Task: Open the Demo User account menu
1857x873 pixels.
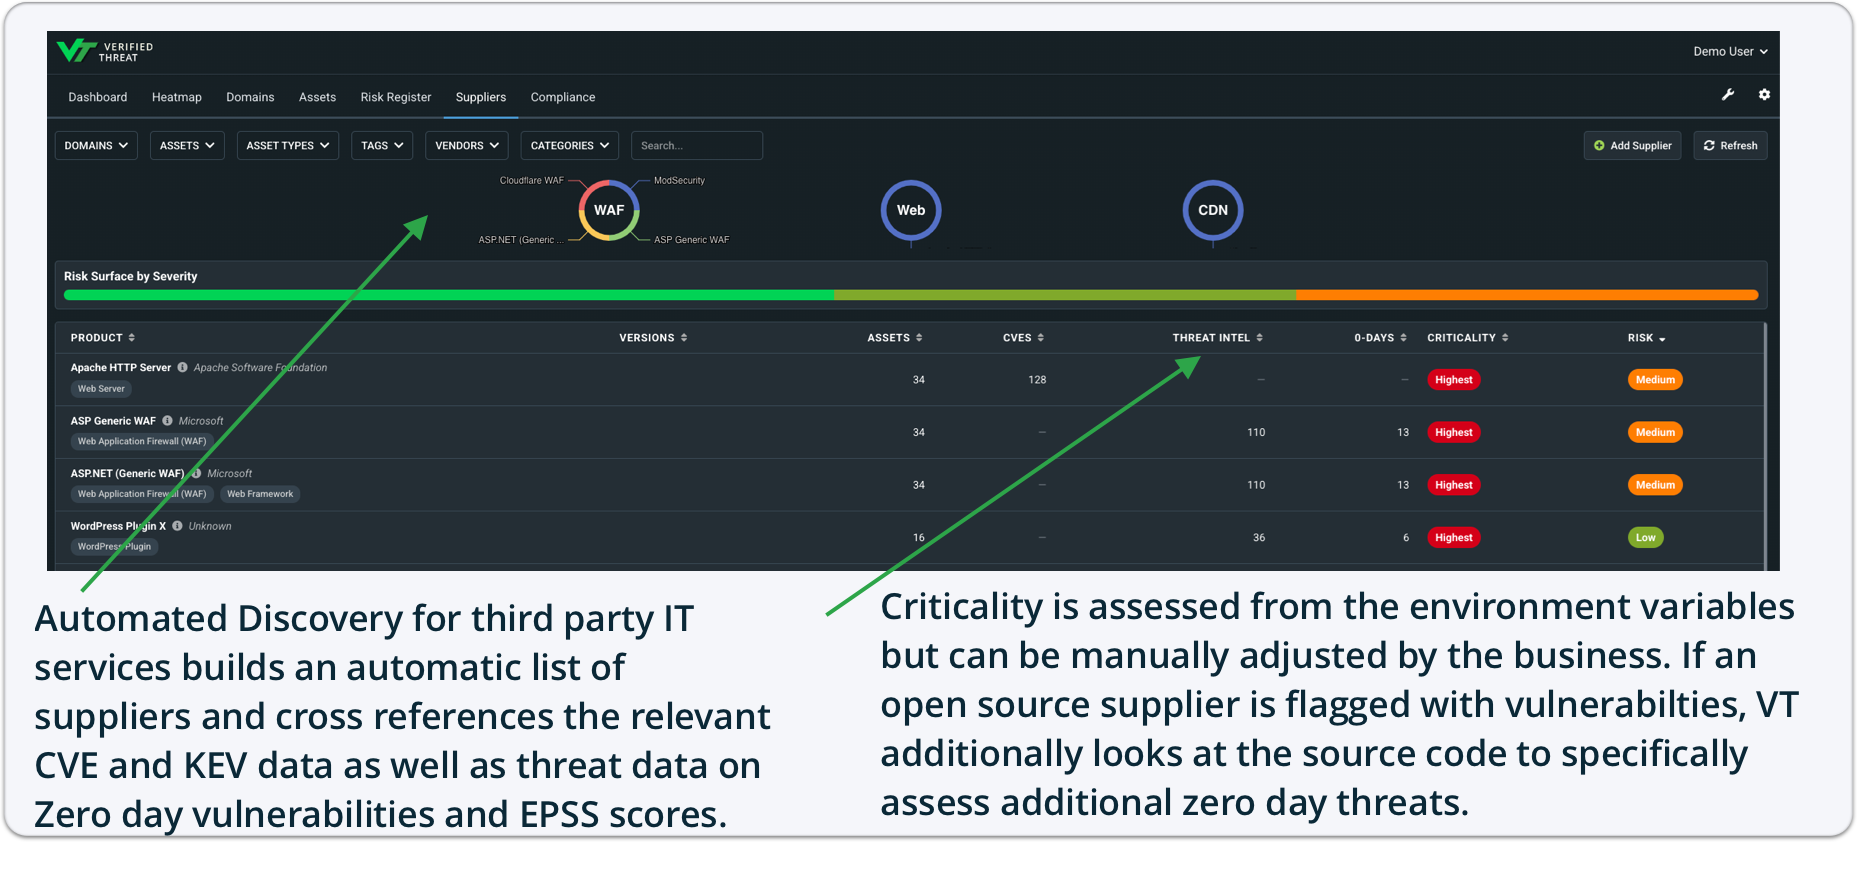Action: click(1730, 52)
